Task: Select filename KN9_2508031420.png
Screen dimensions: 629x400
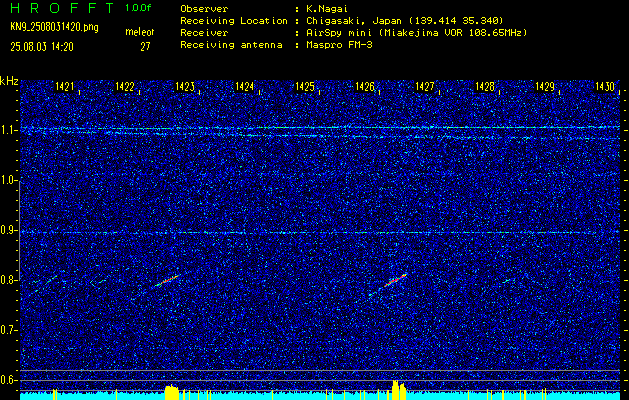Action: coord(54,28)
